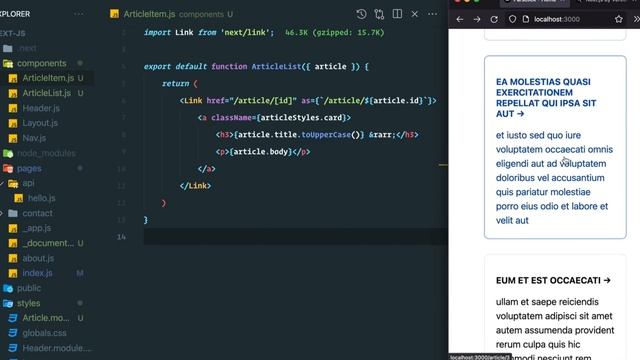Collapse the pages folder

click(29, 168)
